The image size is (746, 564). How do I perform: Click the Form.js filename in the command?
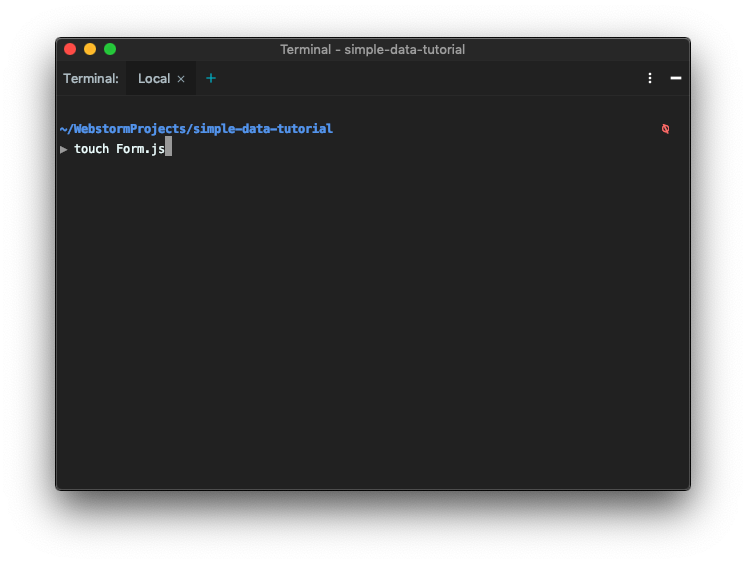pos(140,149)
